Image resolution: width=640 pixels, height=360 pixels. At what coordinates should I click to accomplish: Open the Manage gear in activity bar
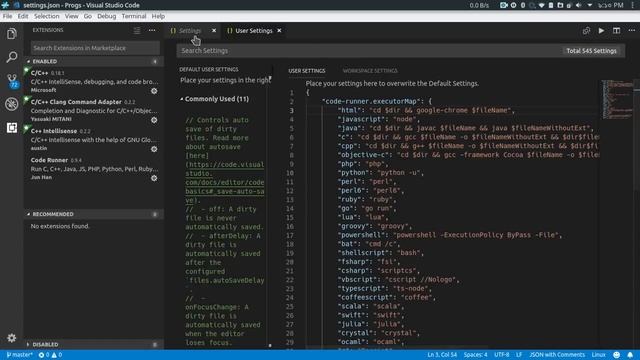12,338
